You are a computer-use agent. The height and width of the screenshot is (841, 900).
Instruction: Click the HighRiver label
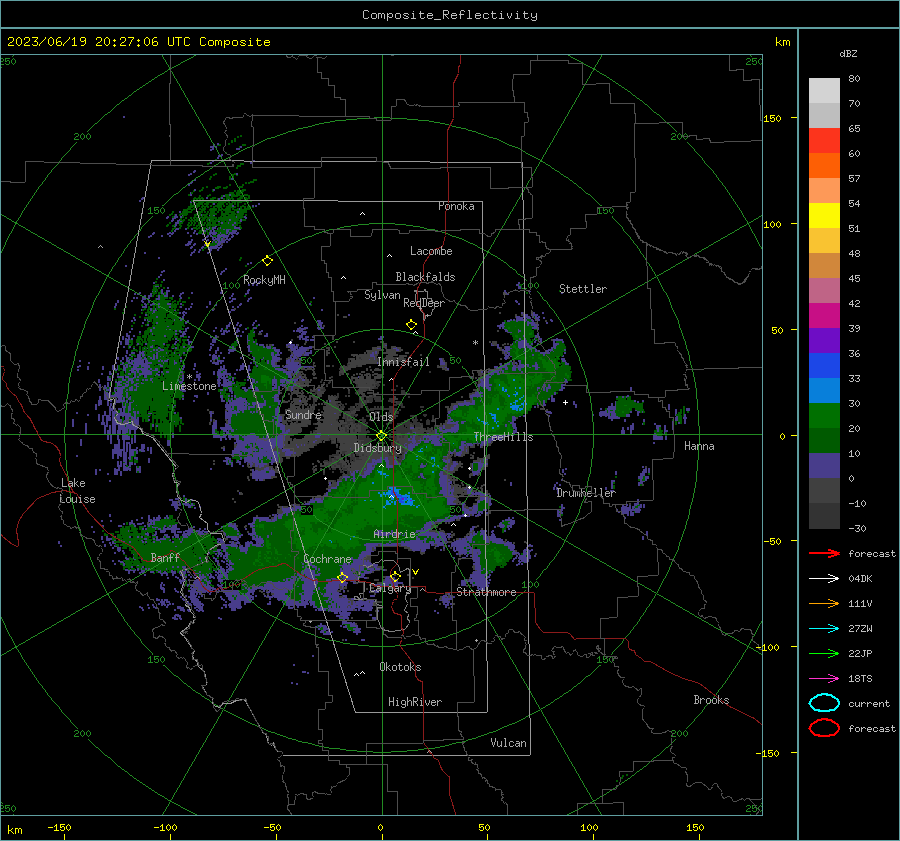(x=415, y=702)
